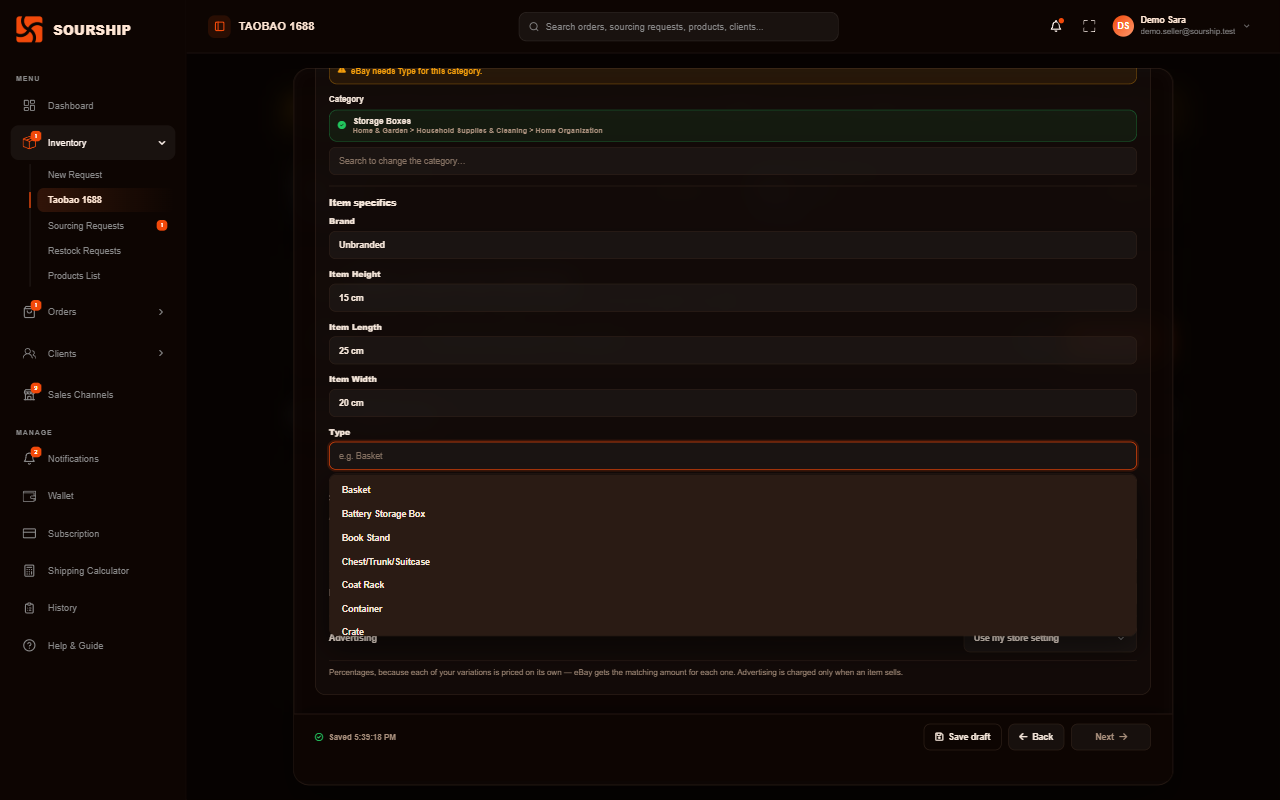1280x800 pixels.
Task: Click the Help & Guide question icon
Action: [x=29, y=646]
